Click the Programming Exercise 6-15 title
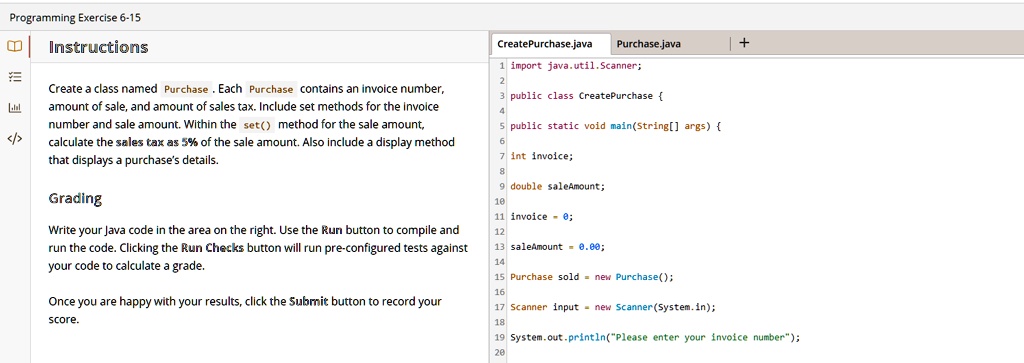Image resolution: width=1024 pixels, height=363 pixels. (74, 18)
